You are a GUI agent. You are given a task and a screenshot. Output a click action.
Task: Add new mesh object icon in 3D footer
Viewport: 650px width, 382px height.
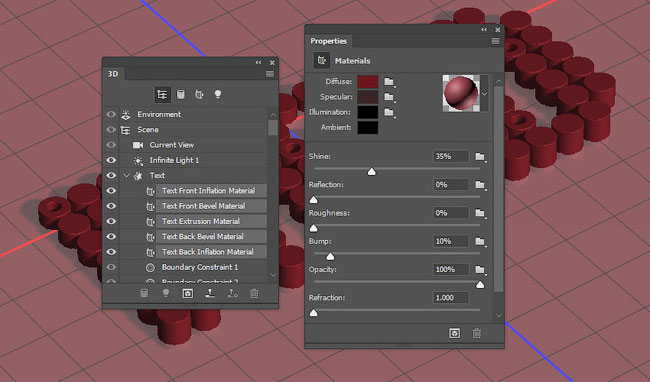click(144, 293)
